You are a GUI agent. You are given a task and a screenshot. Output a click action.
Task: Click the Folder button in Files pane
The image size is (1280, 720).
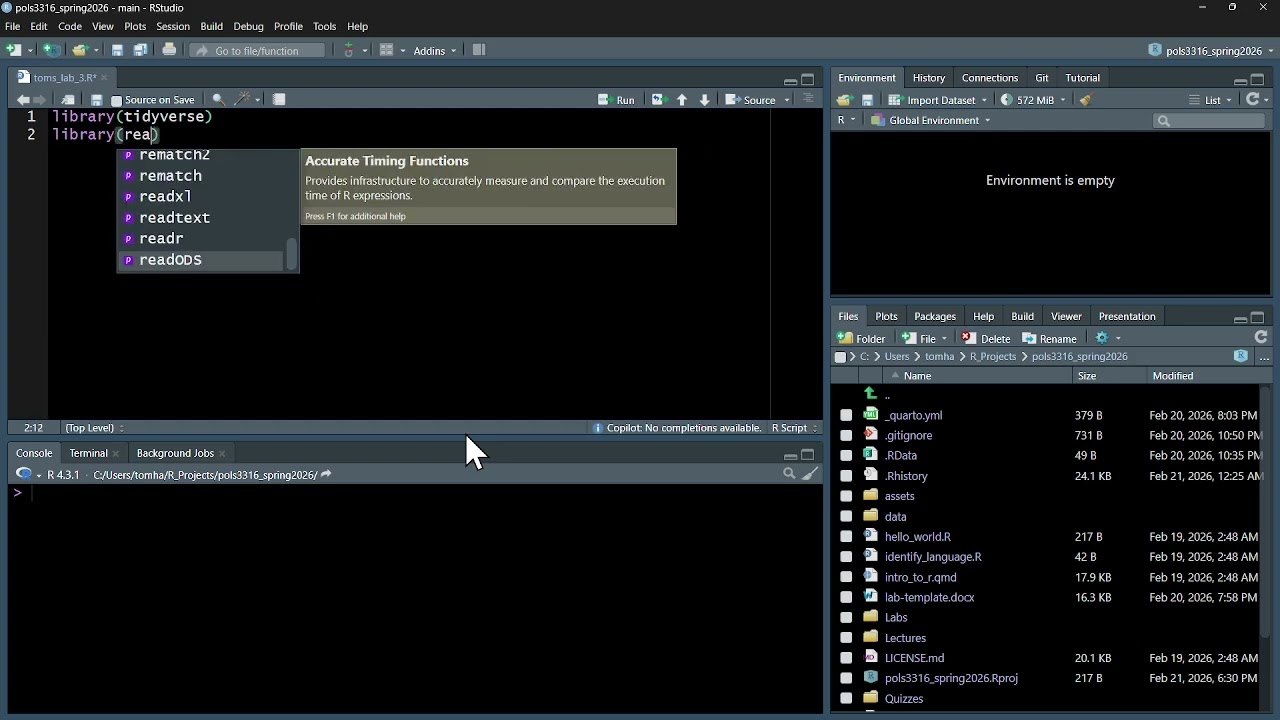[x=862, y=338]
